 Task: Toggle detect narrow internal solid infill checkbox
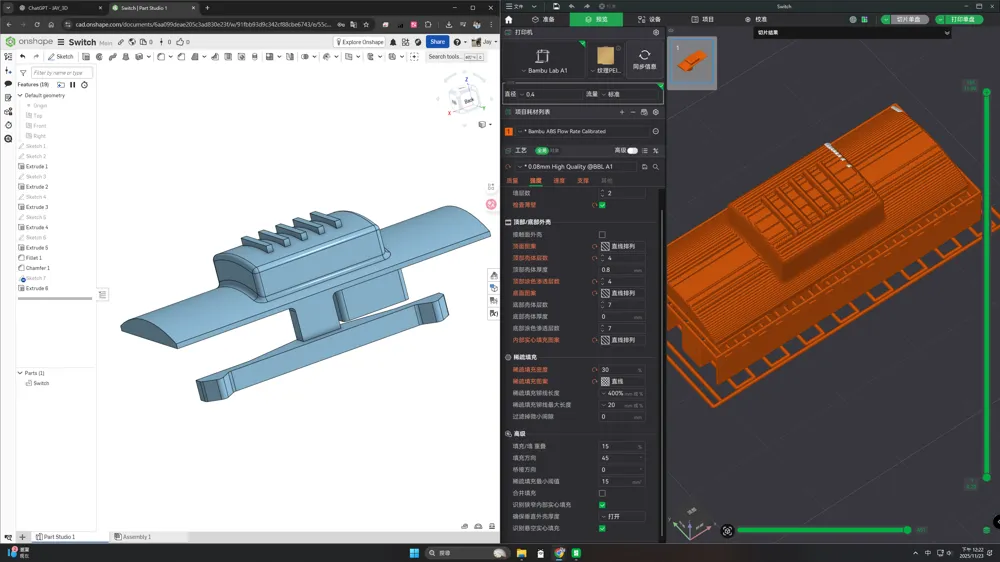[602, 505]
